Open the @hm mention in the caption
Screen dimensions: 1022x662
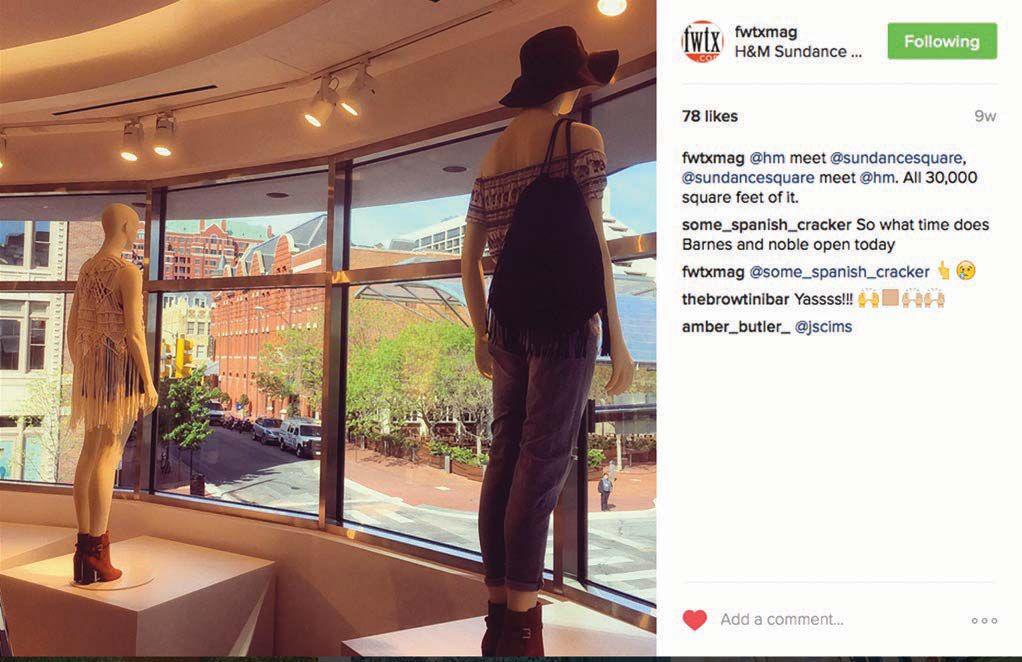[x=767, y=158]
